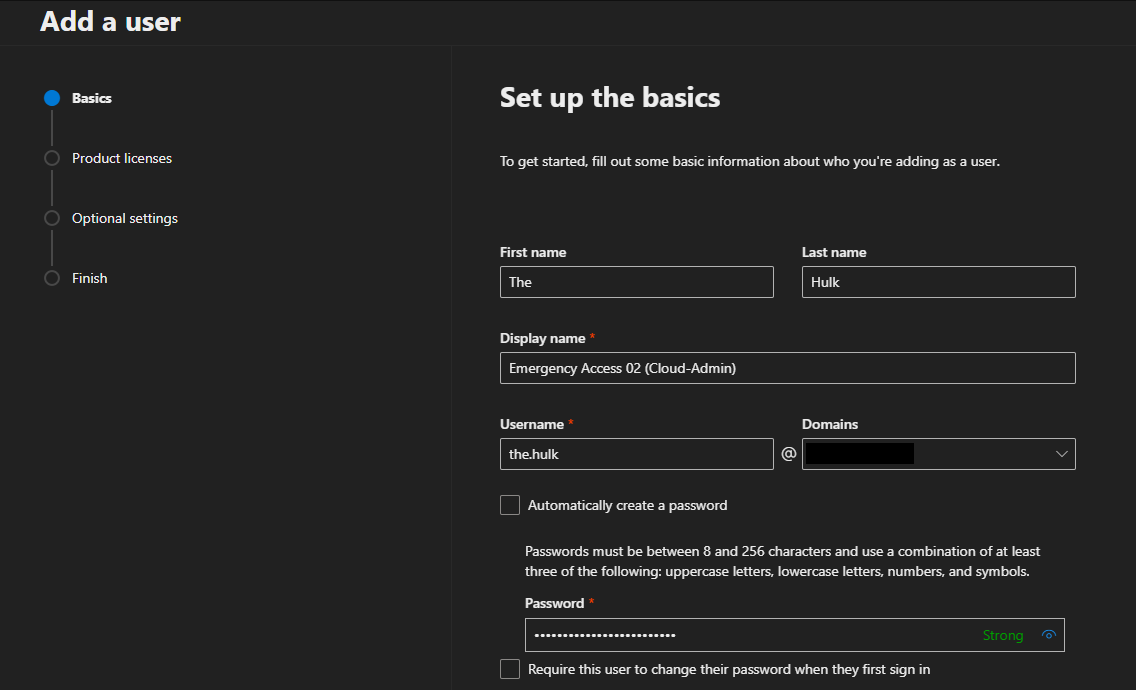The image size is (1136, 690).
Task: Expand the Domains dropdown chevron
Action: (1061, 454)
